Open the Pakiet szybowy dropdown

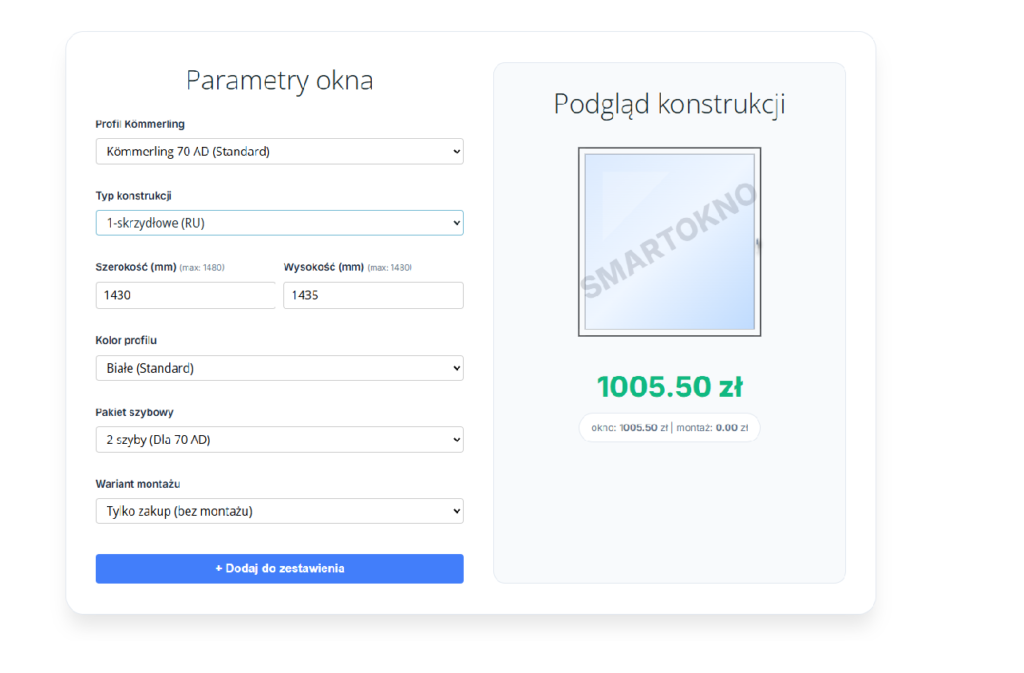coord(279,439)
